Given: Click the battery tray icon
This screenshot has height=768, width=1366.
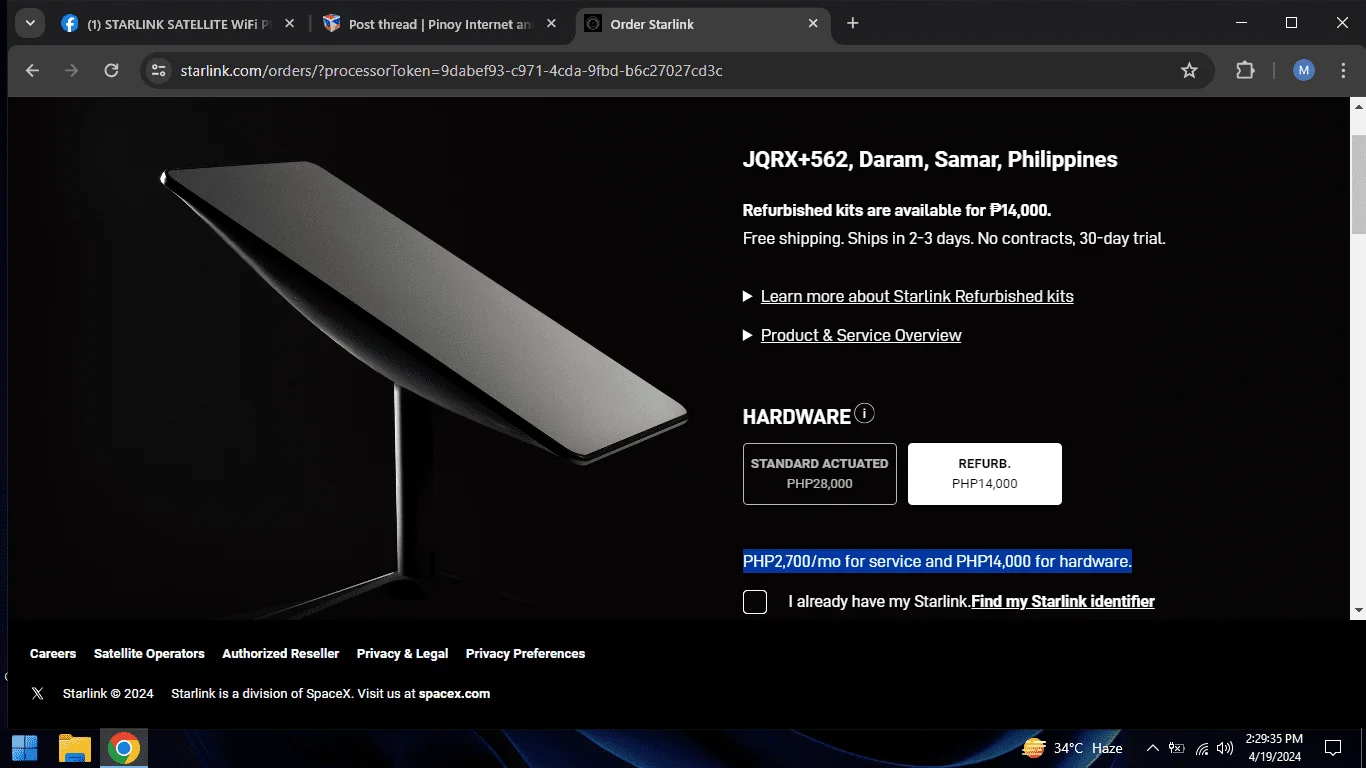Looking at the screenshot, I should click(x=1176, y=748).
